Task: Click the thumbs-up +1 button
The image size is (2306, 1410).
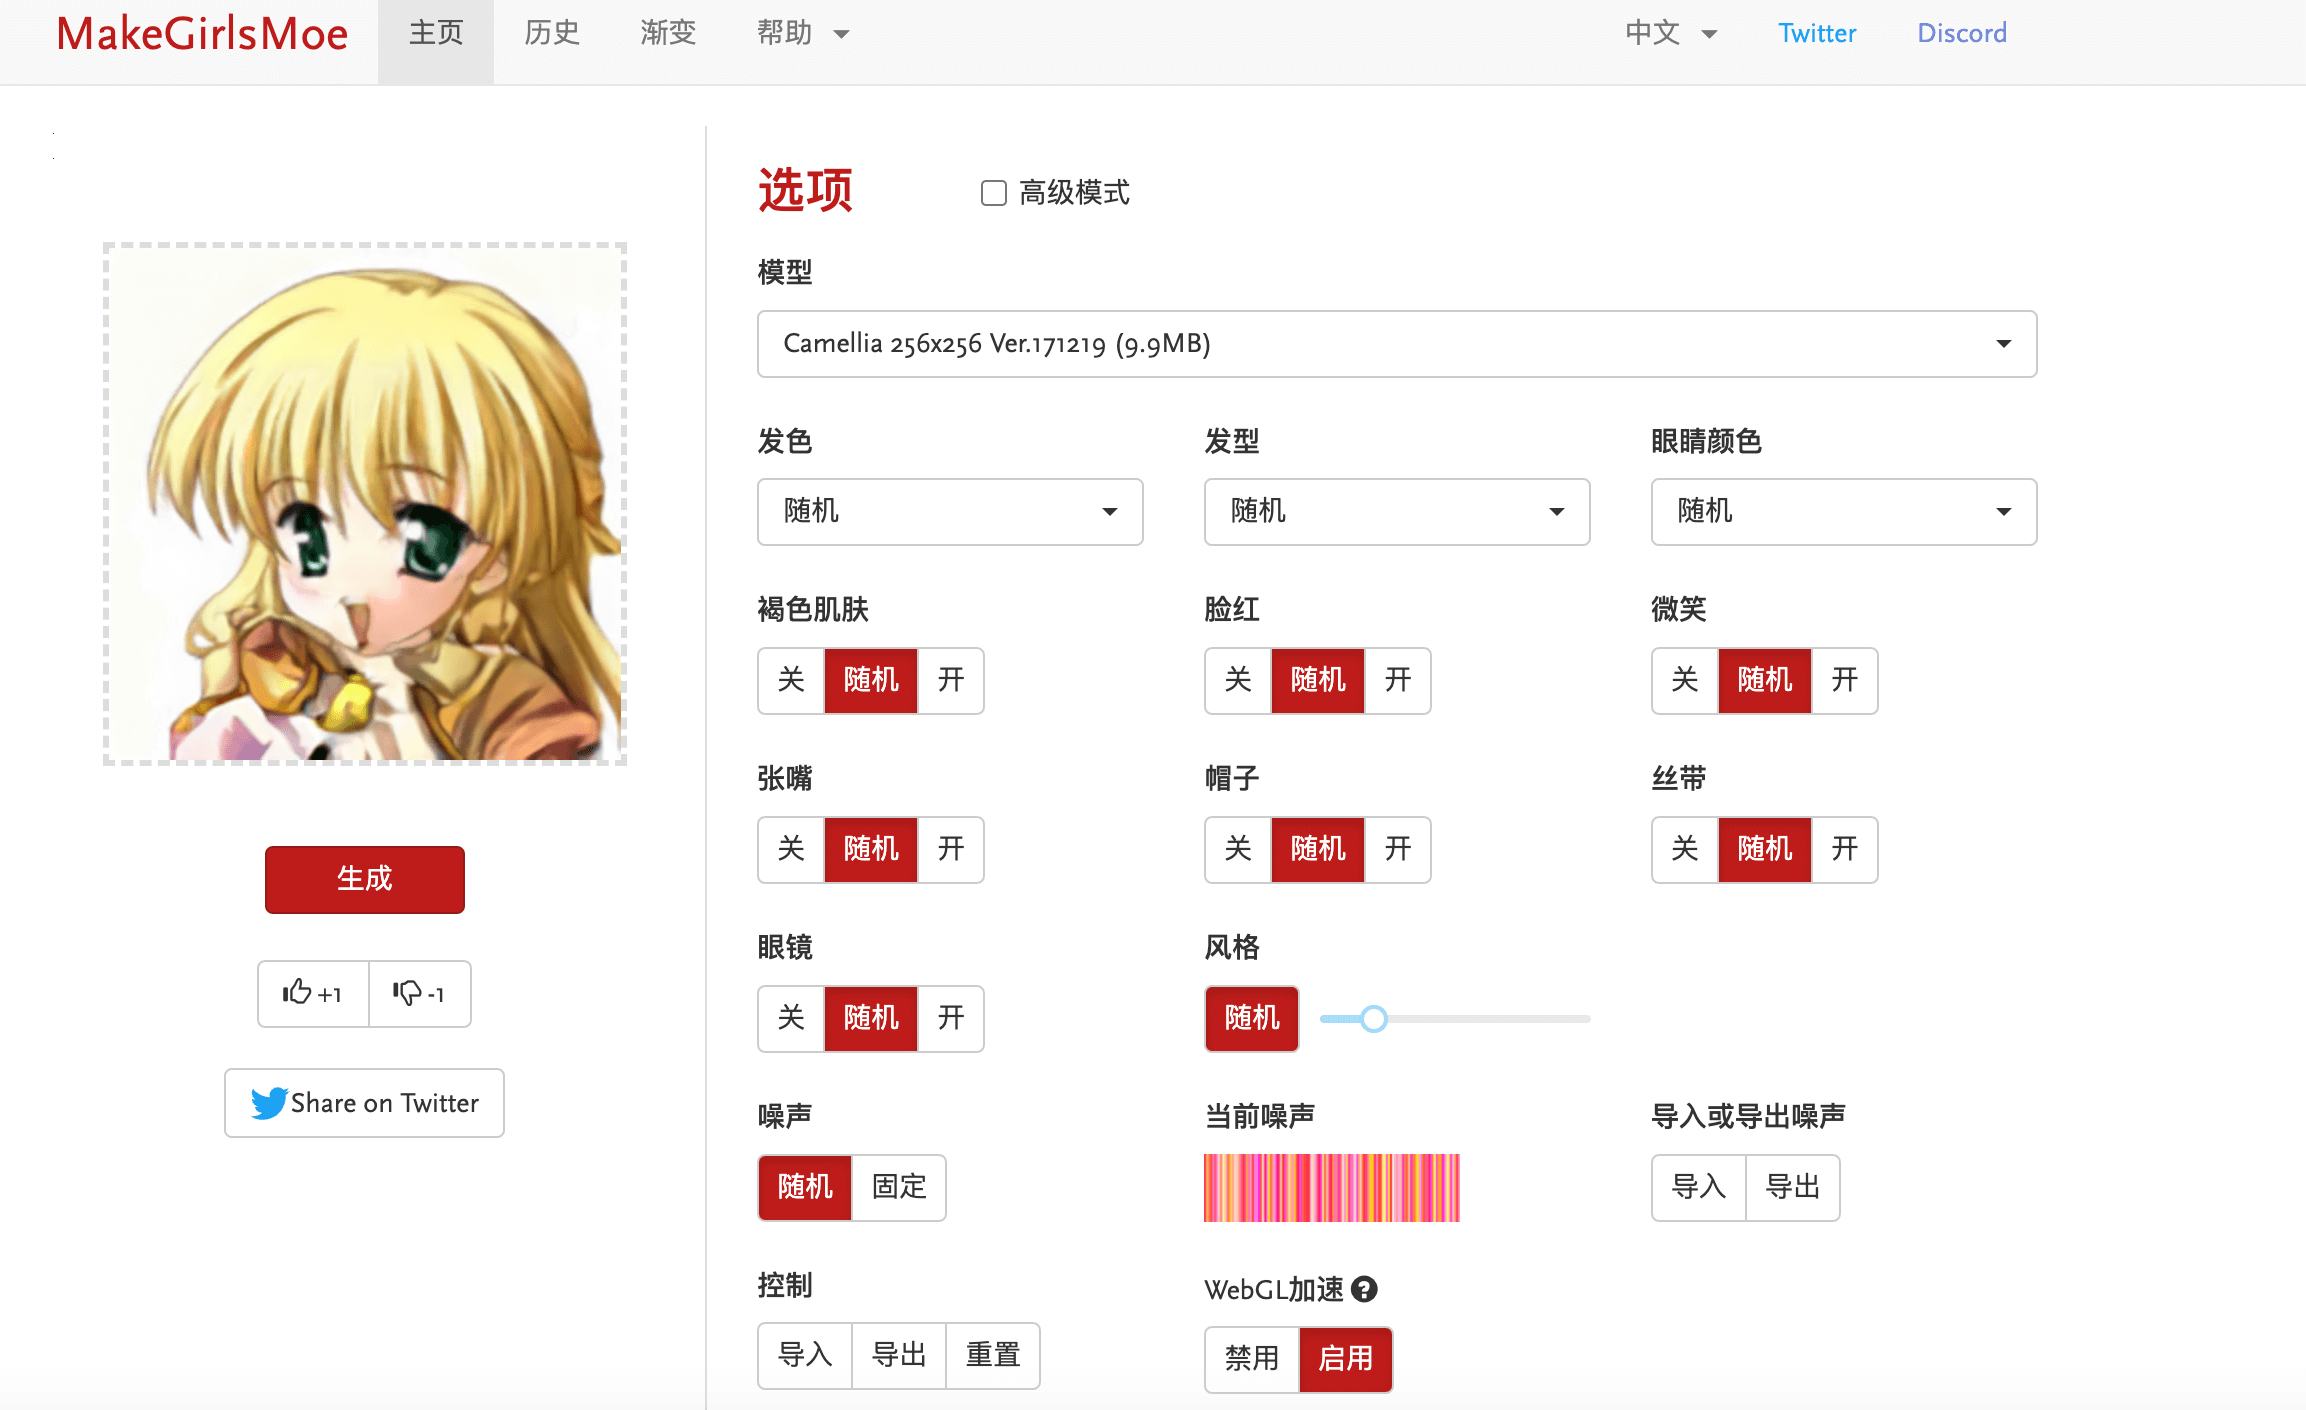Action: click(x=313, y=993)
